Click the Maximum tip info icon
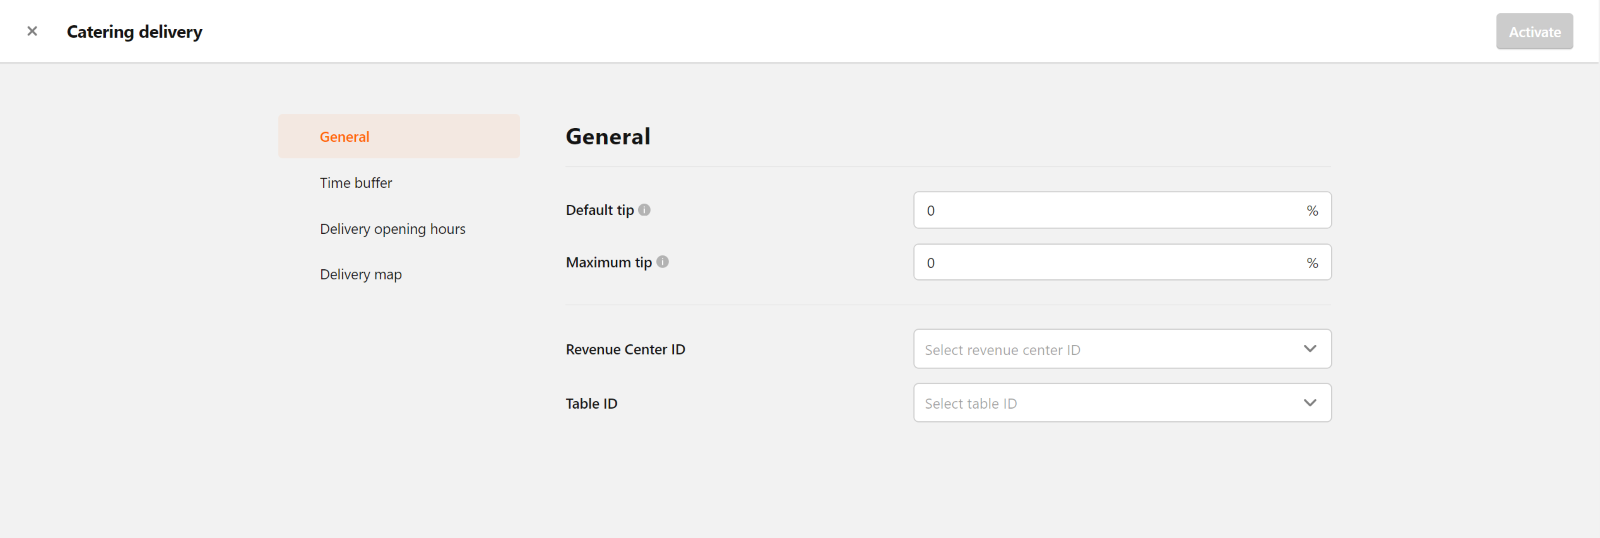This screenshot has width=1600, height=538. pos(662,262)
